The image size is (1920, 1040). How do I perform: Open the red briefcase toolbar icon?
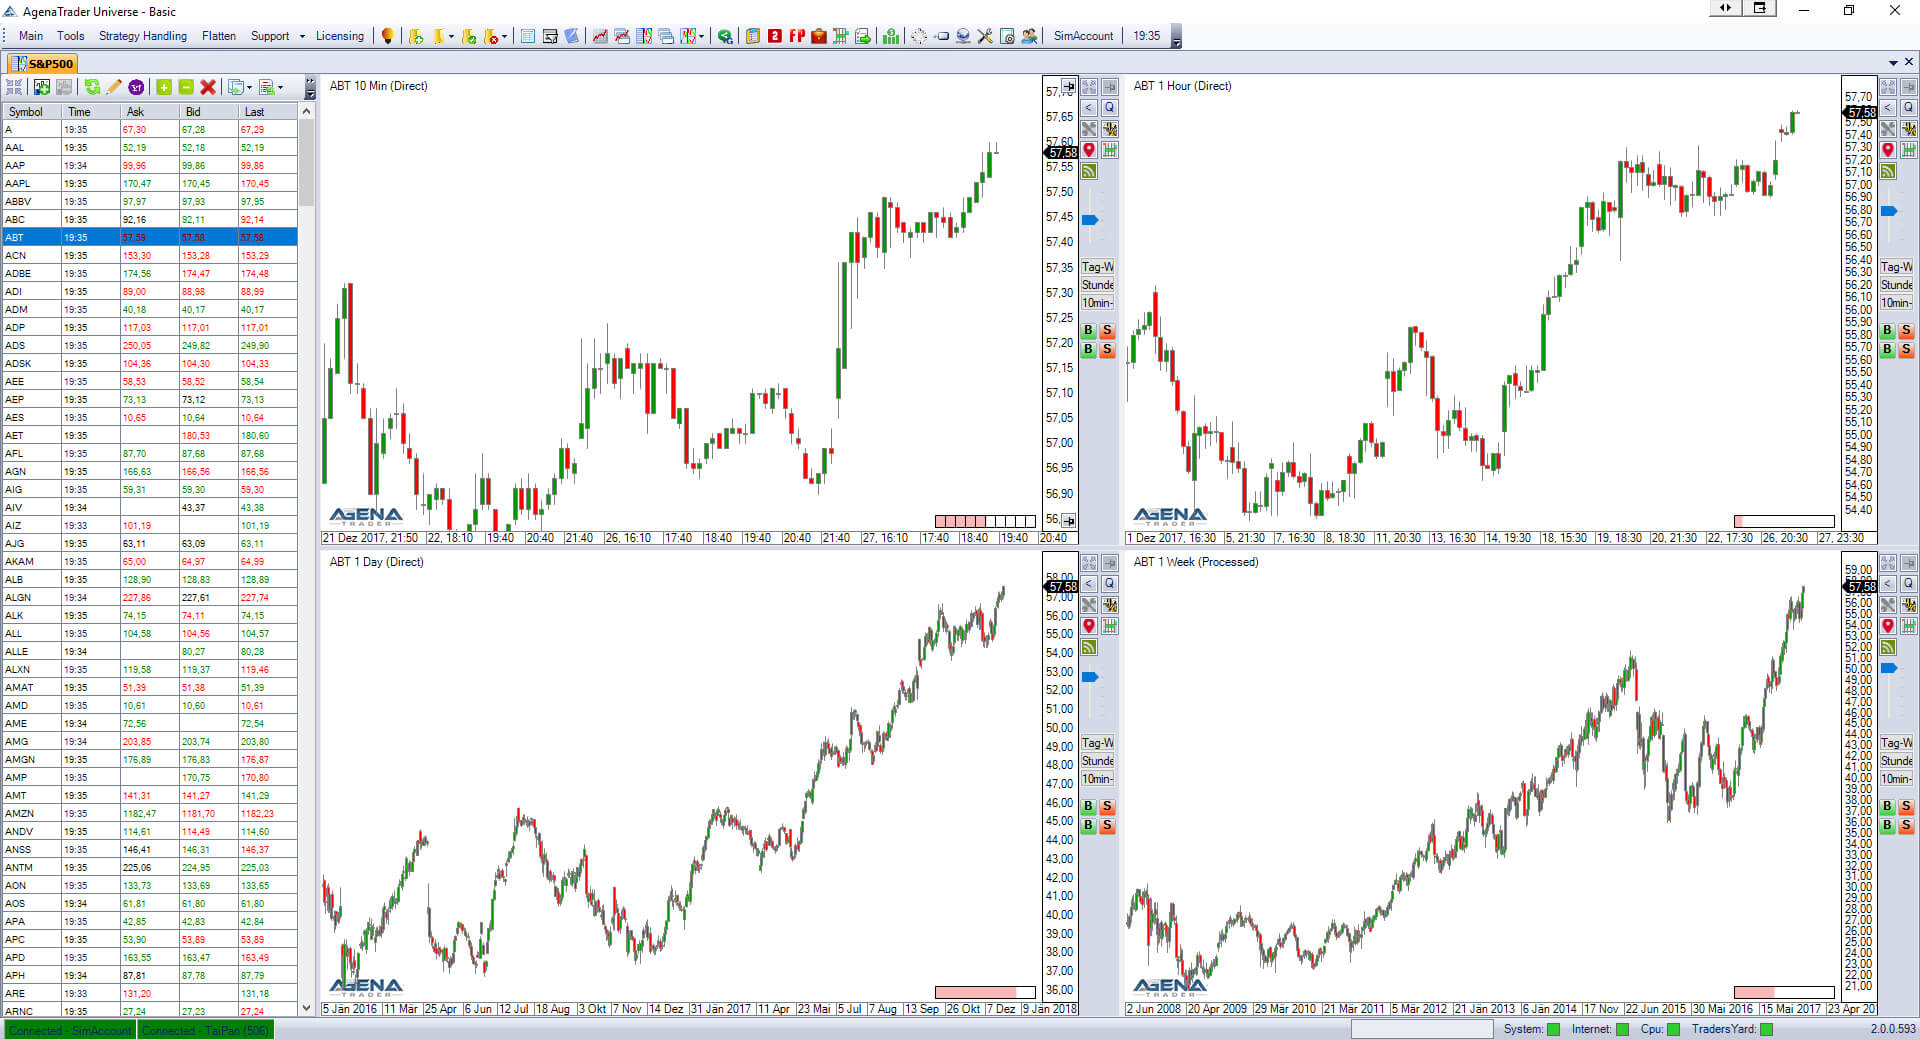coord(819,36)
